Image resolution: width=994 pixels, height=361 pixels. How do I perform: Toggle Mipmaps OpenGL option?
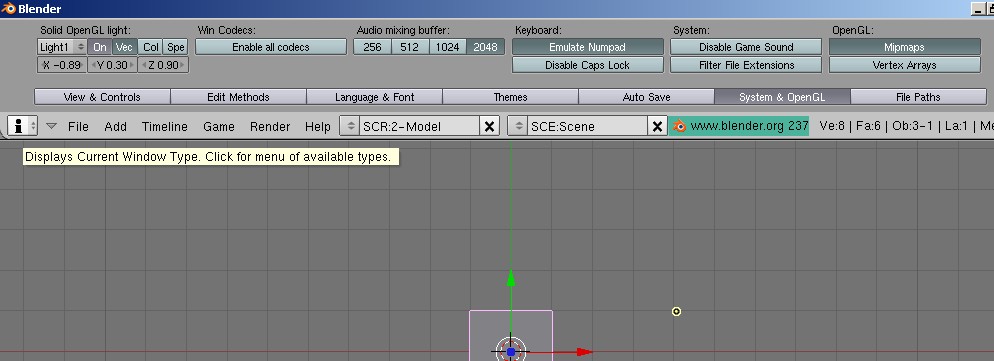(x=905, y=47)
